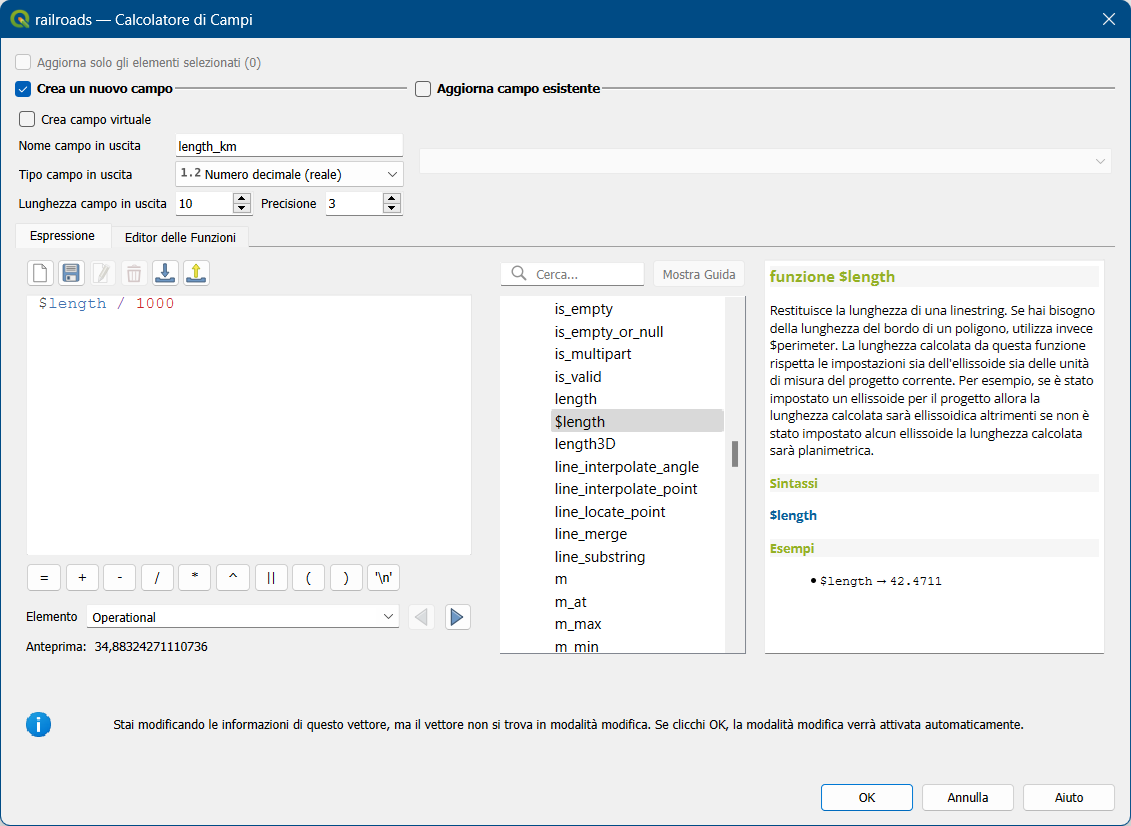Insert an open parenthesis '('
1131x826 pixels.
(309, 578)
